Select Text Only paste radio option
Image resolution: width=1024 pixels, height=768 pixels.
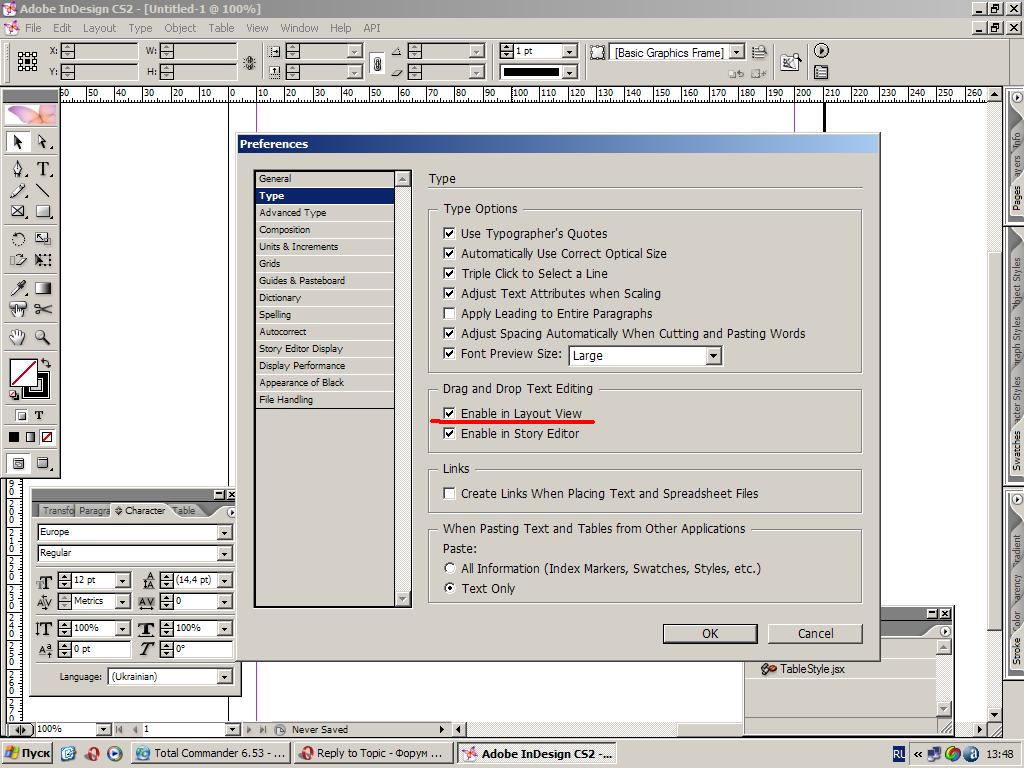(449, 588)
